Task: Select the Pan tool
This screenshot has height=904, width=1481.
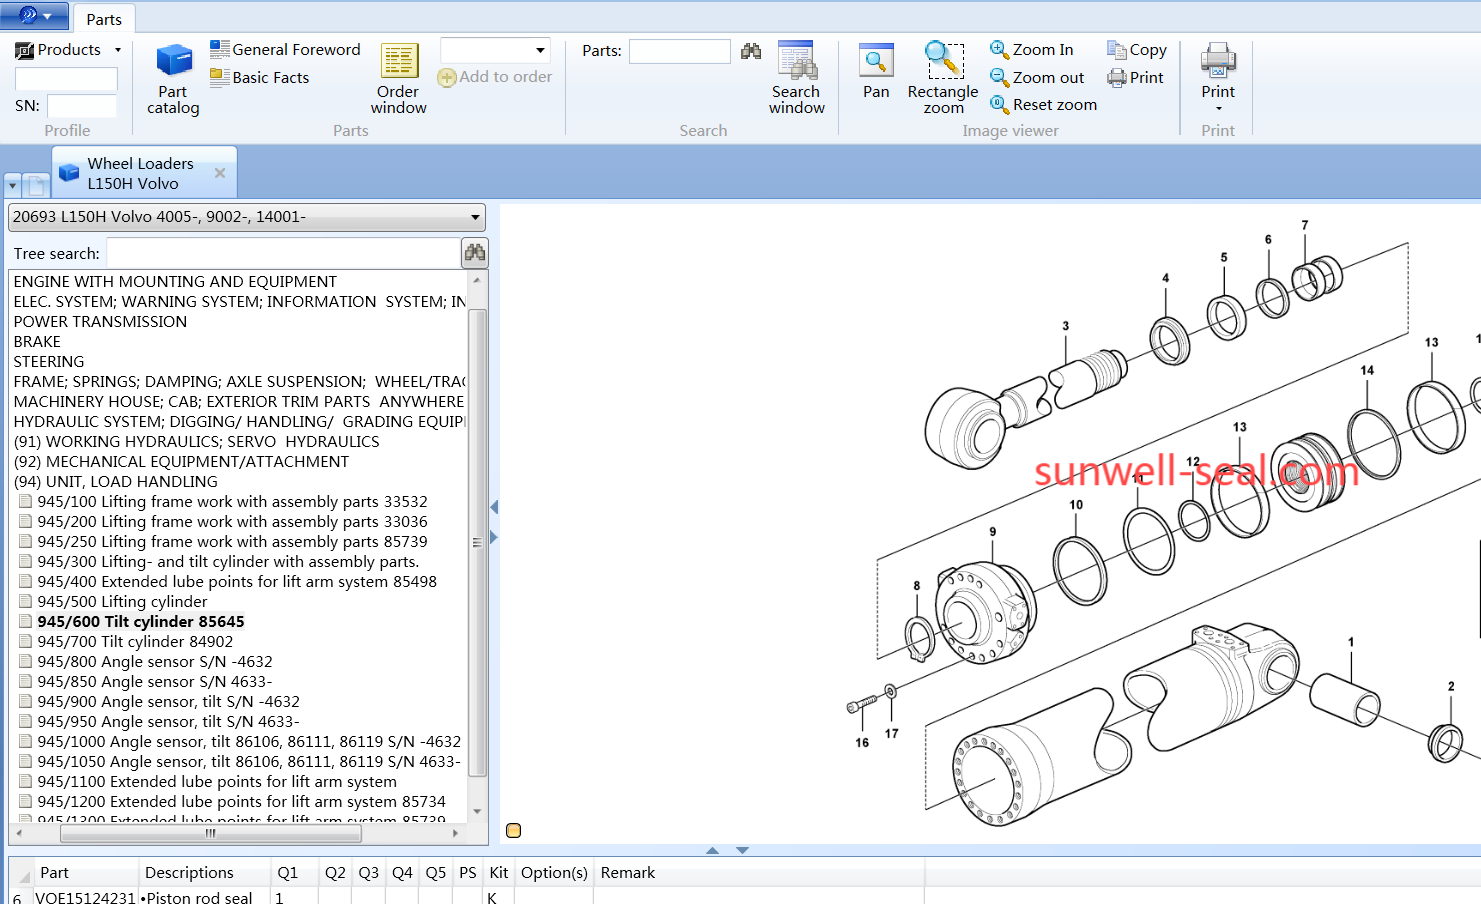Action: click(876, 72)
